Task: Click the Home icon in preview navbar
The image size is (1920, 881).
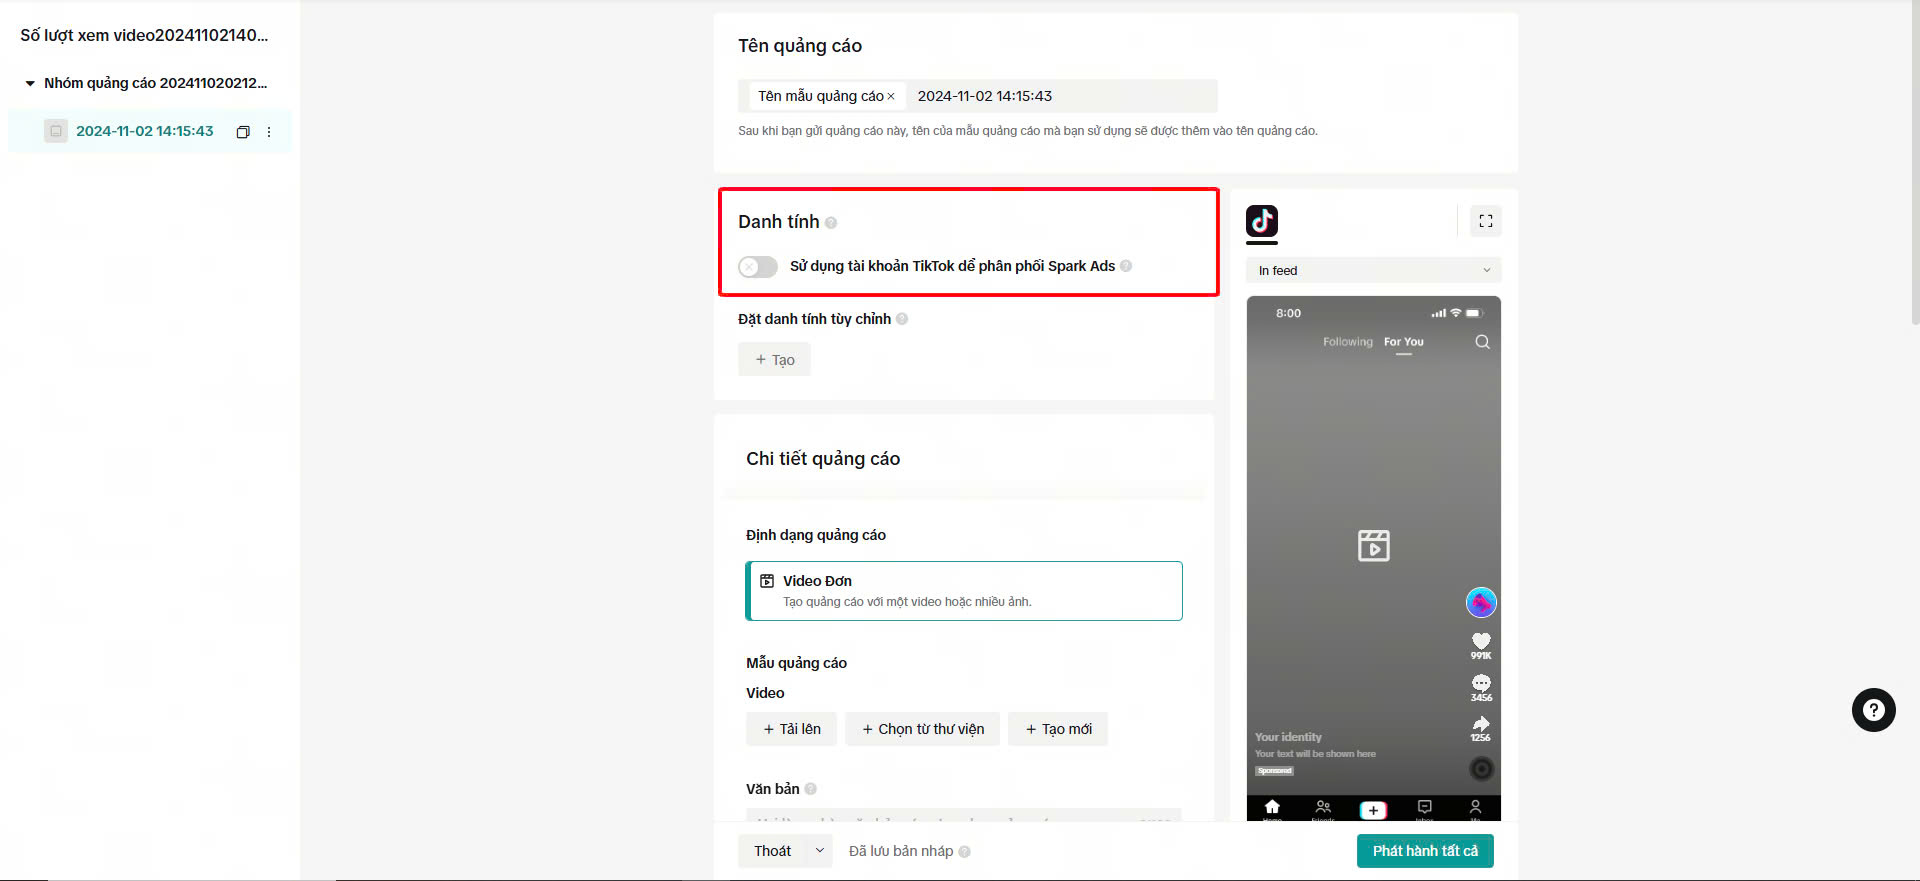Action: [1272, 808]
